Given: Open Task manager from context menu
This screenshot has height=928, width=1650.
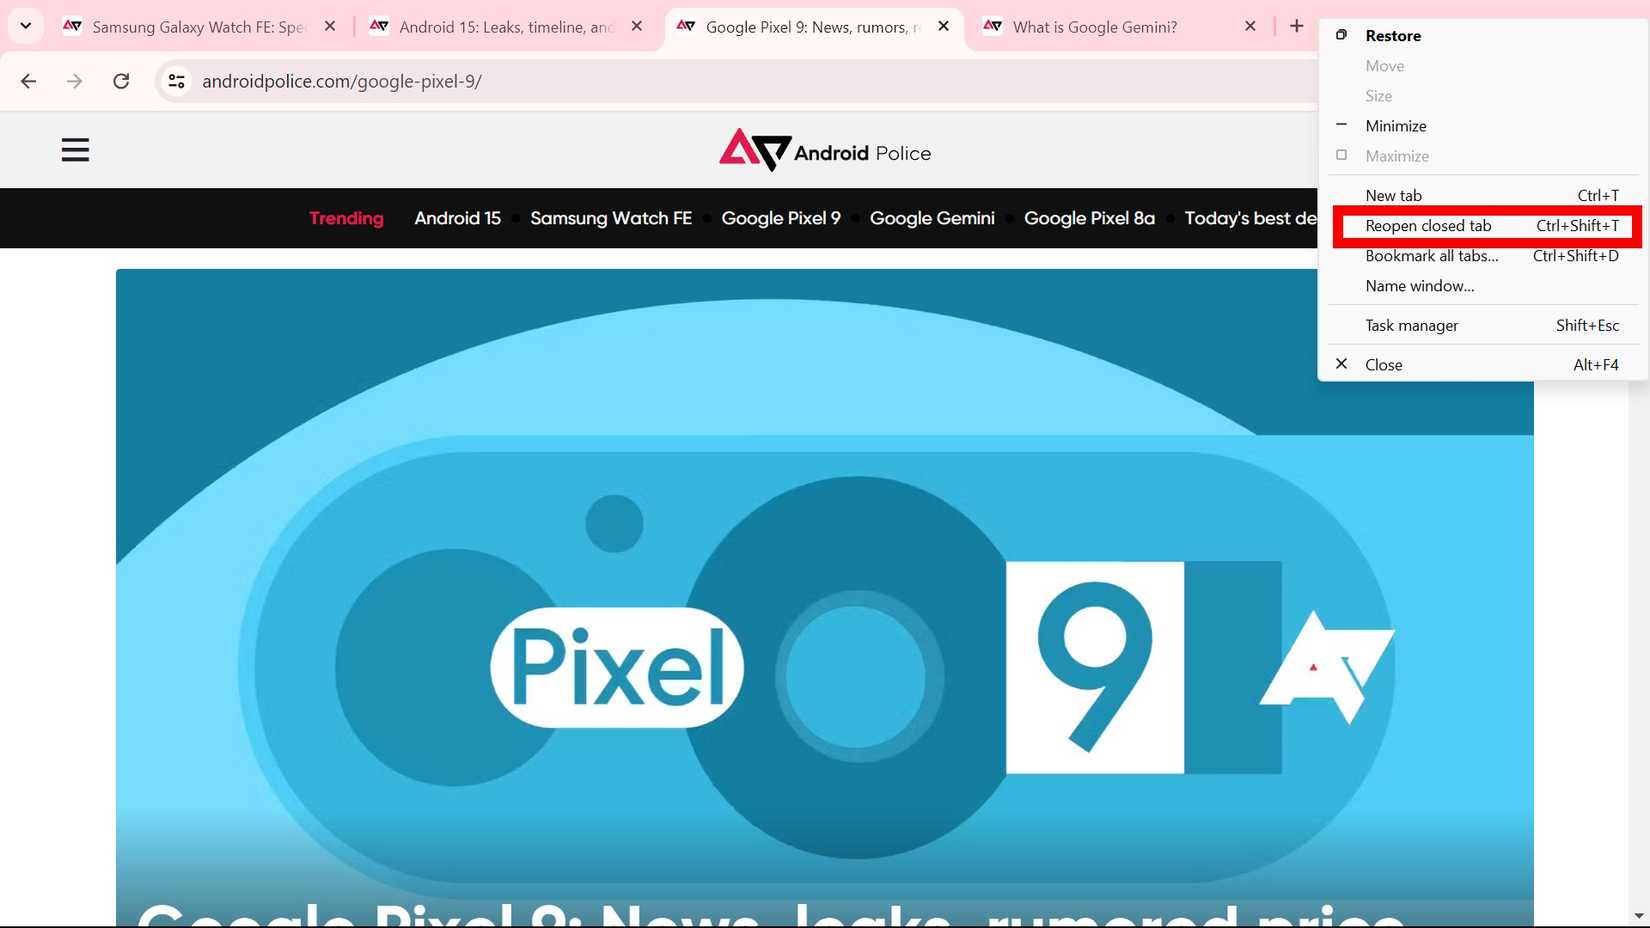Looking at the screenshot, I should click(x=1411, y=325).
